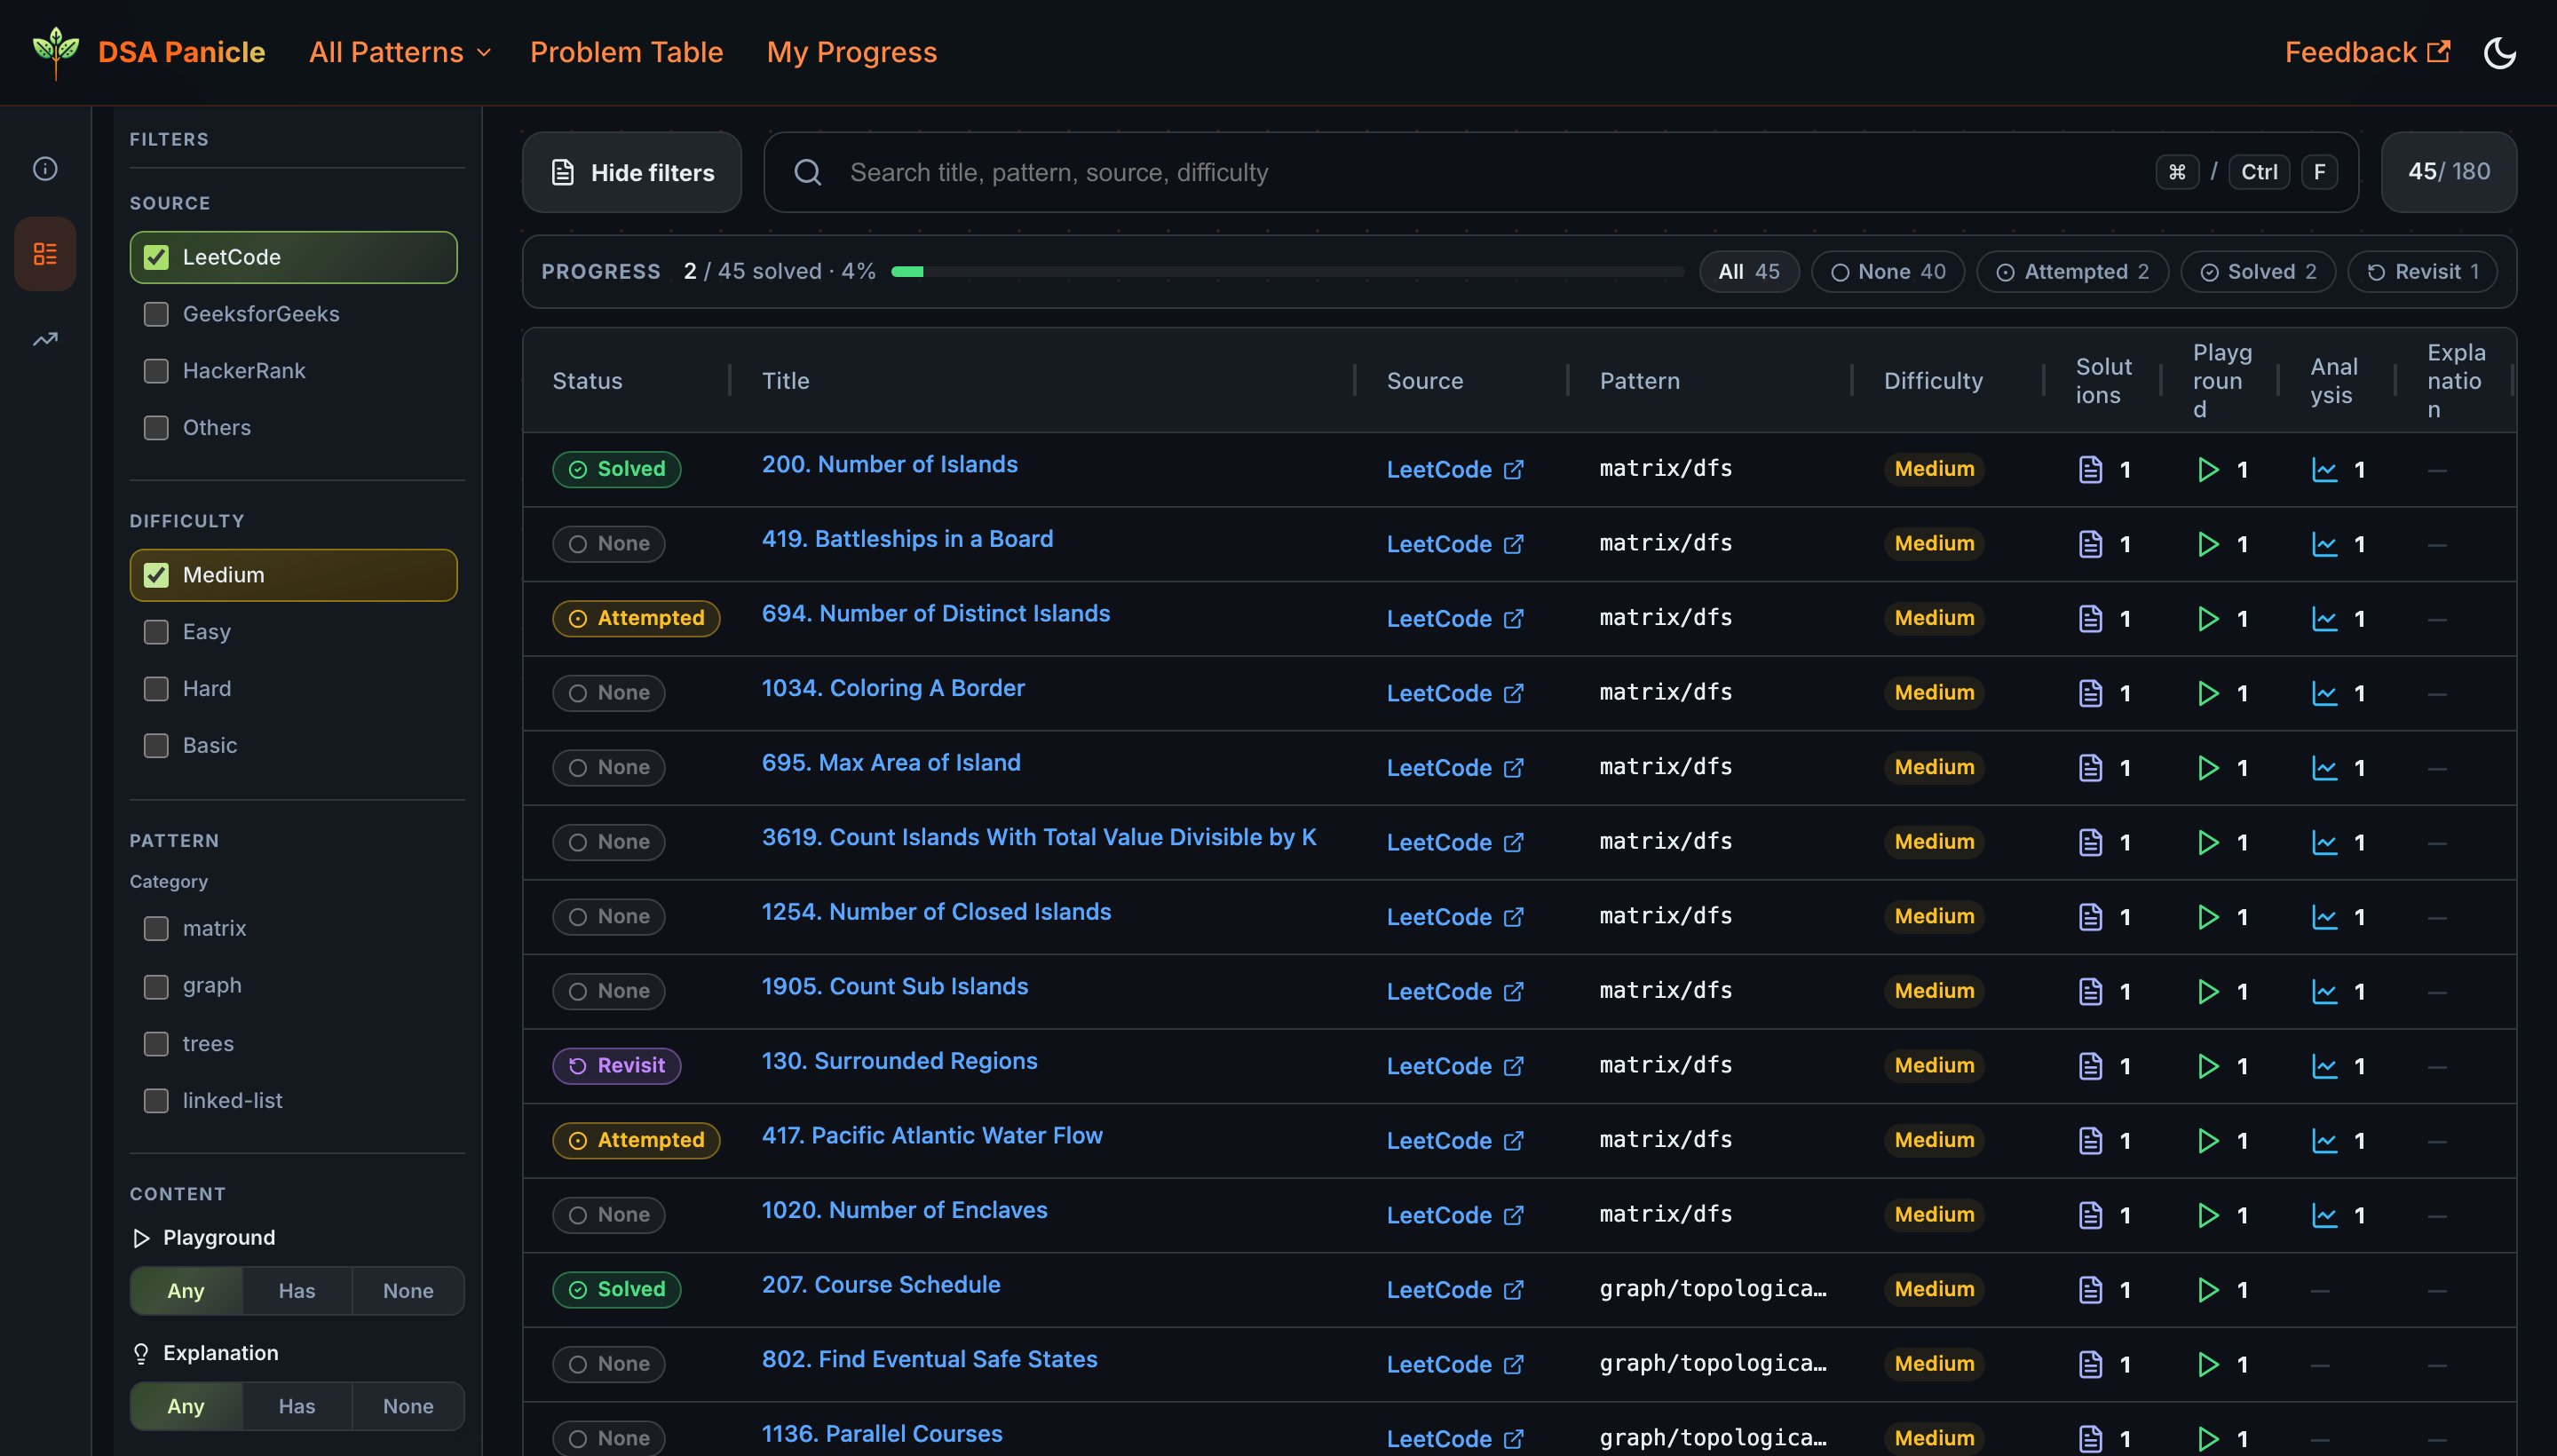Image resolution: width=2557 pixels, height=1456 pixels.
Task: Check the graph category filter
Action: (x=157, y=986)
